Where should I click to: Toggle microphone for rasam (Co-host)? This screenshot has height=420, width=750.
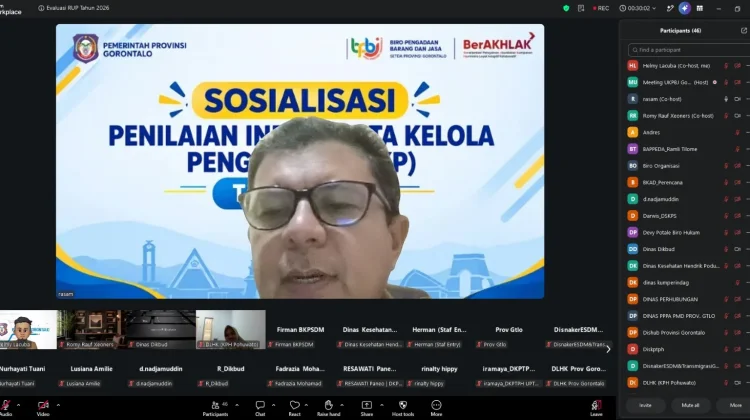pyautogui.click(x=726, y=99)
